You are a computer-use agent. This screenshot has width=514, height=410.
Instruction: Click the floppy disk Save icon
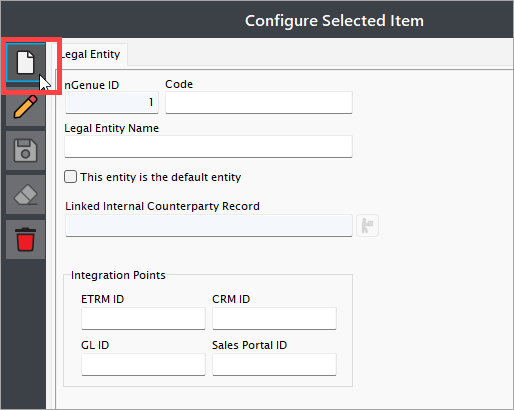point(26,151)
